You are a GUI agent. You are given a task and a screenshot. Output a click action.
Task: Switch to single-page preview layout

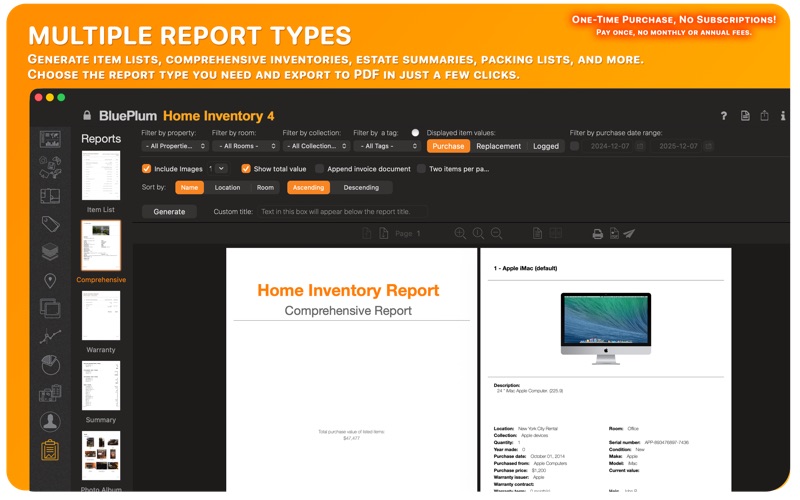coord(537,233)
